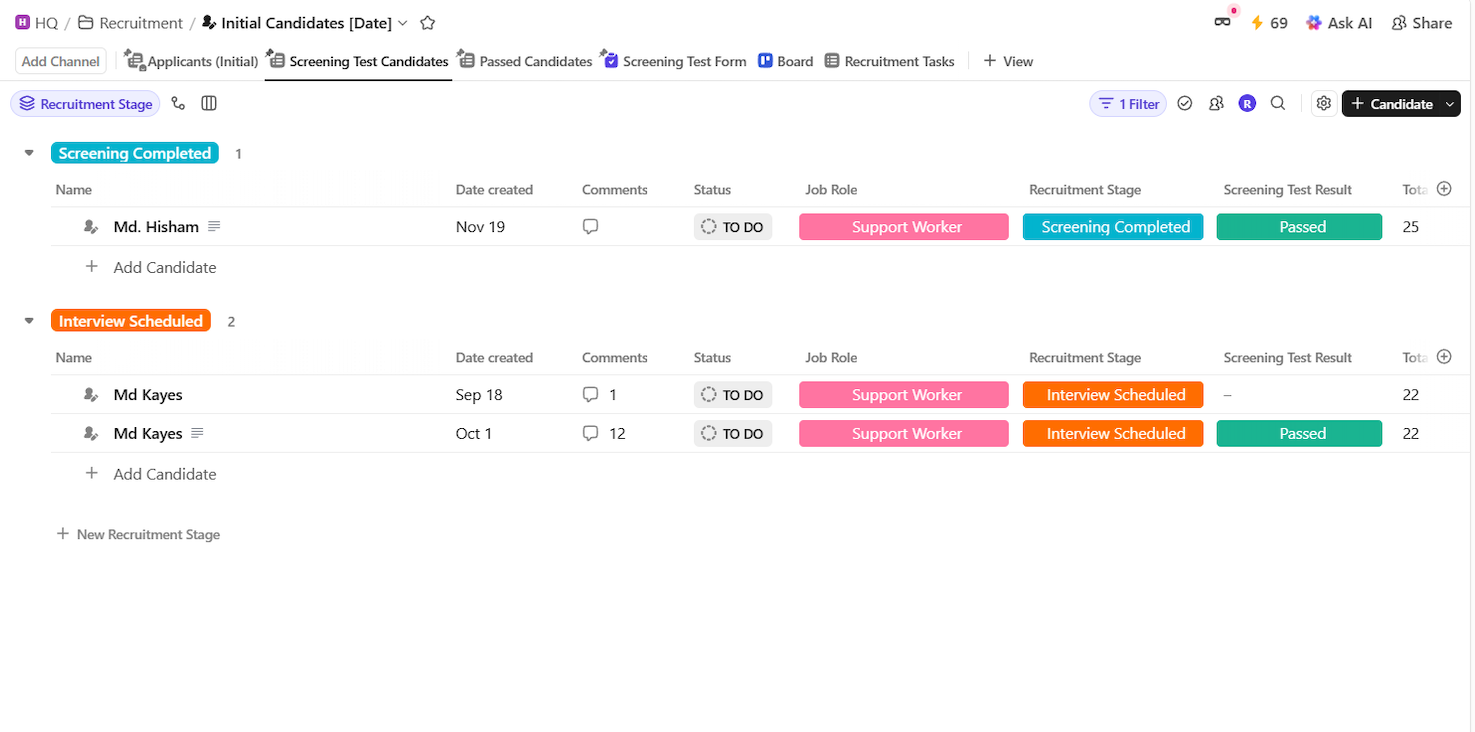Click the pink Support Worker label for Md. Hisham
Screen dimensions: 1475x732
click(x=904, y=227)
